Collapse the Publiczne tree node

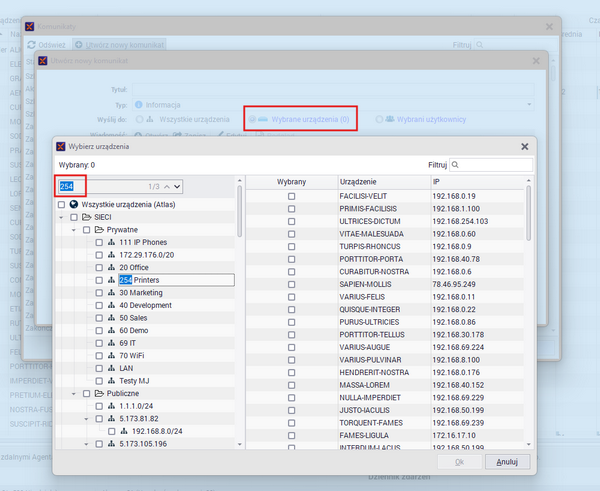click(74, 394)
